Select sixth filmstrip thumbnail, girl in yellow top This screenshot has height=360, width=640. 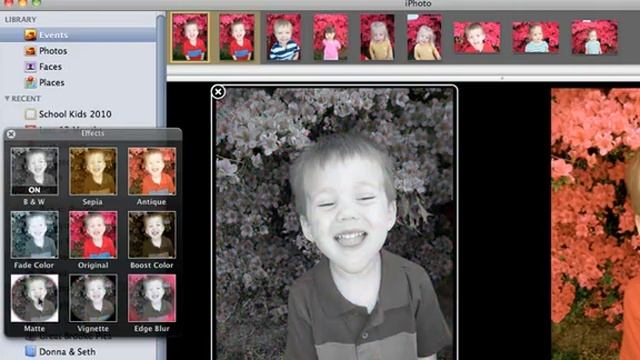click(424, 37)
